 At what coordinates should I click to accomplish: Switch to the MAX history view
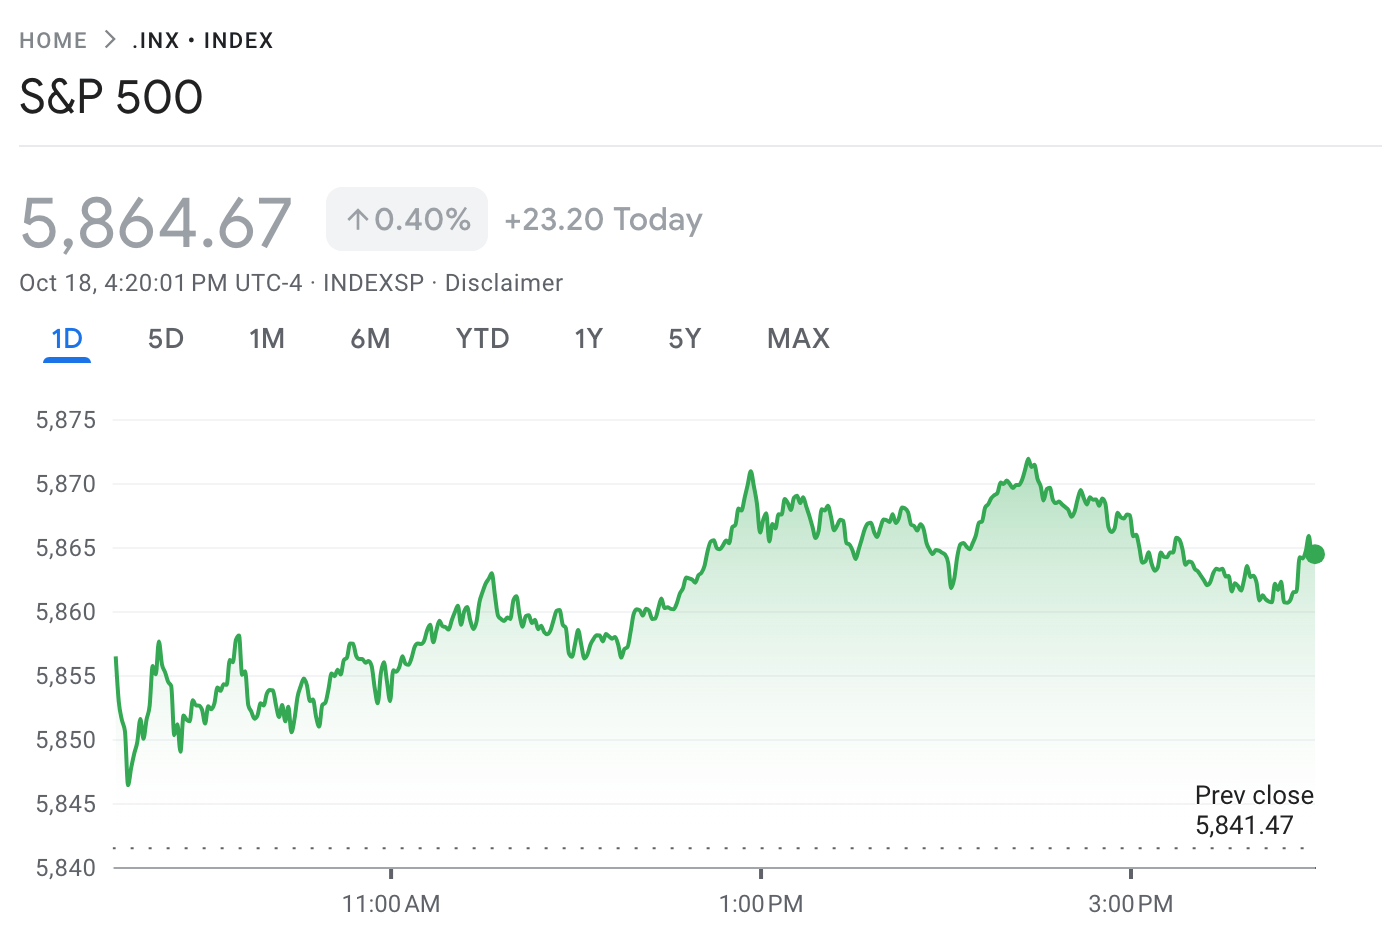(x=797, y=339)
